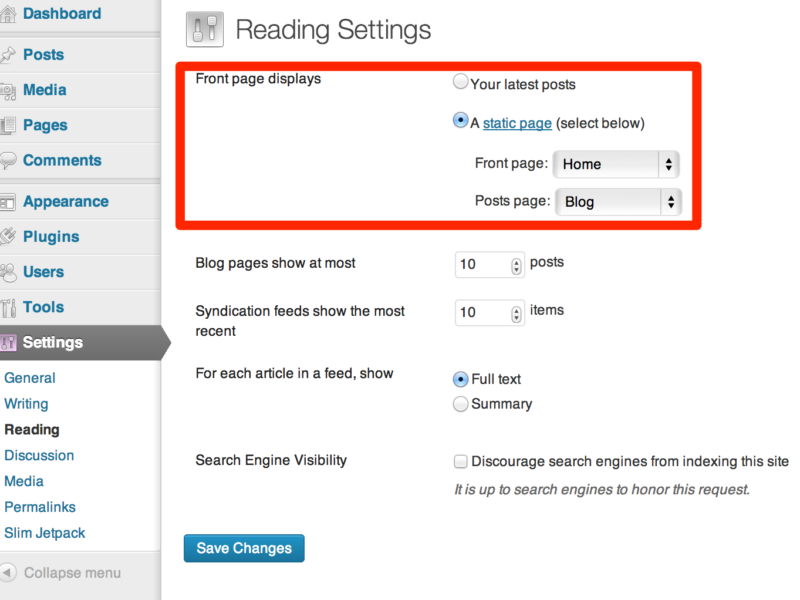
Task: Click the Dashboard house icon
Action: click(x=8, y=14)
